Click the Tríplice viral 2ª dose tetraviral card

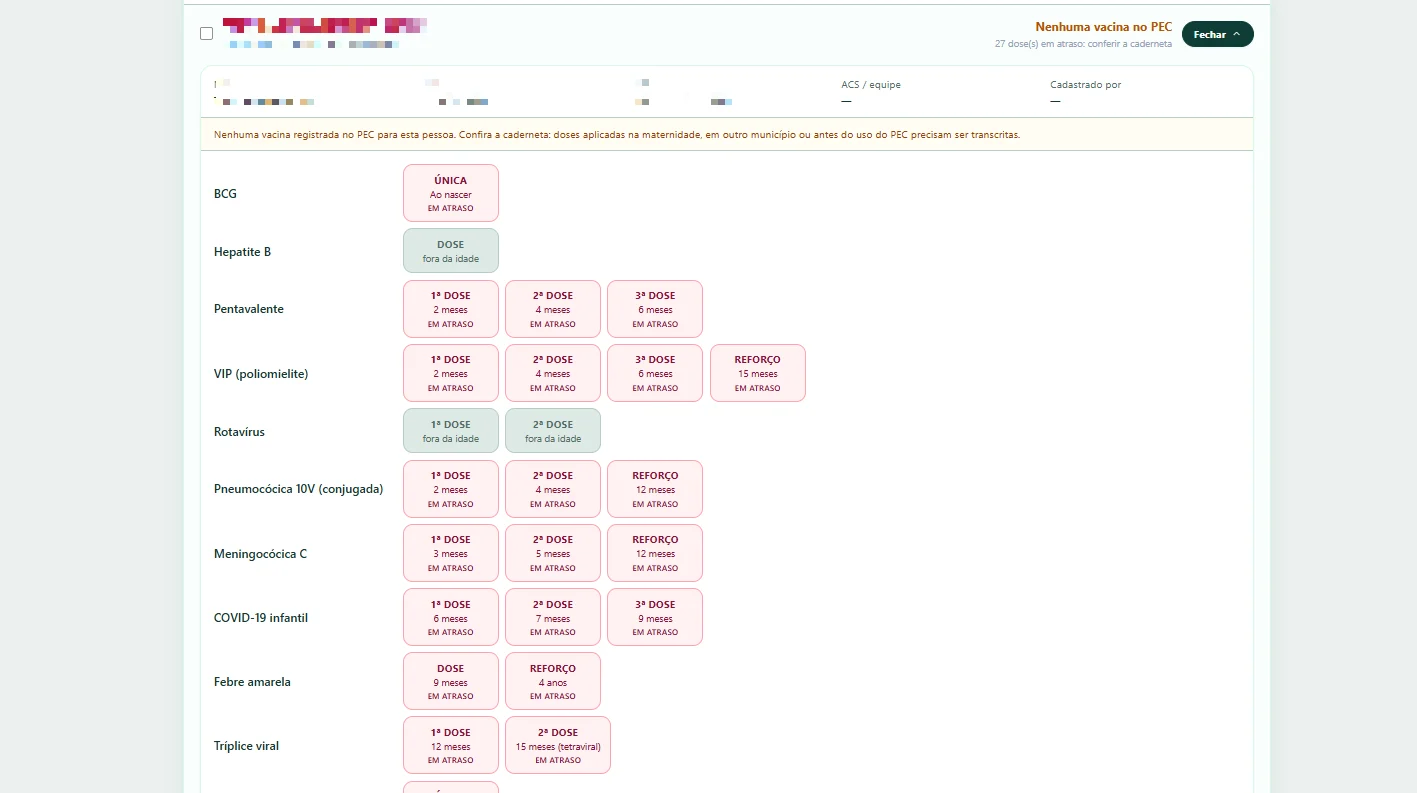[558, 745]
